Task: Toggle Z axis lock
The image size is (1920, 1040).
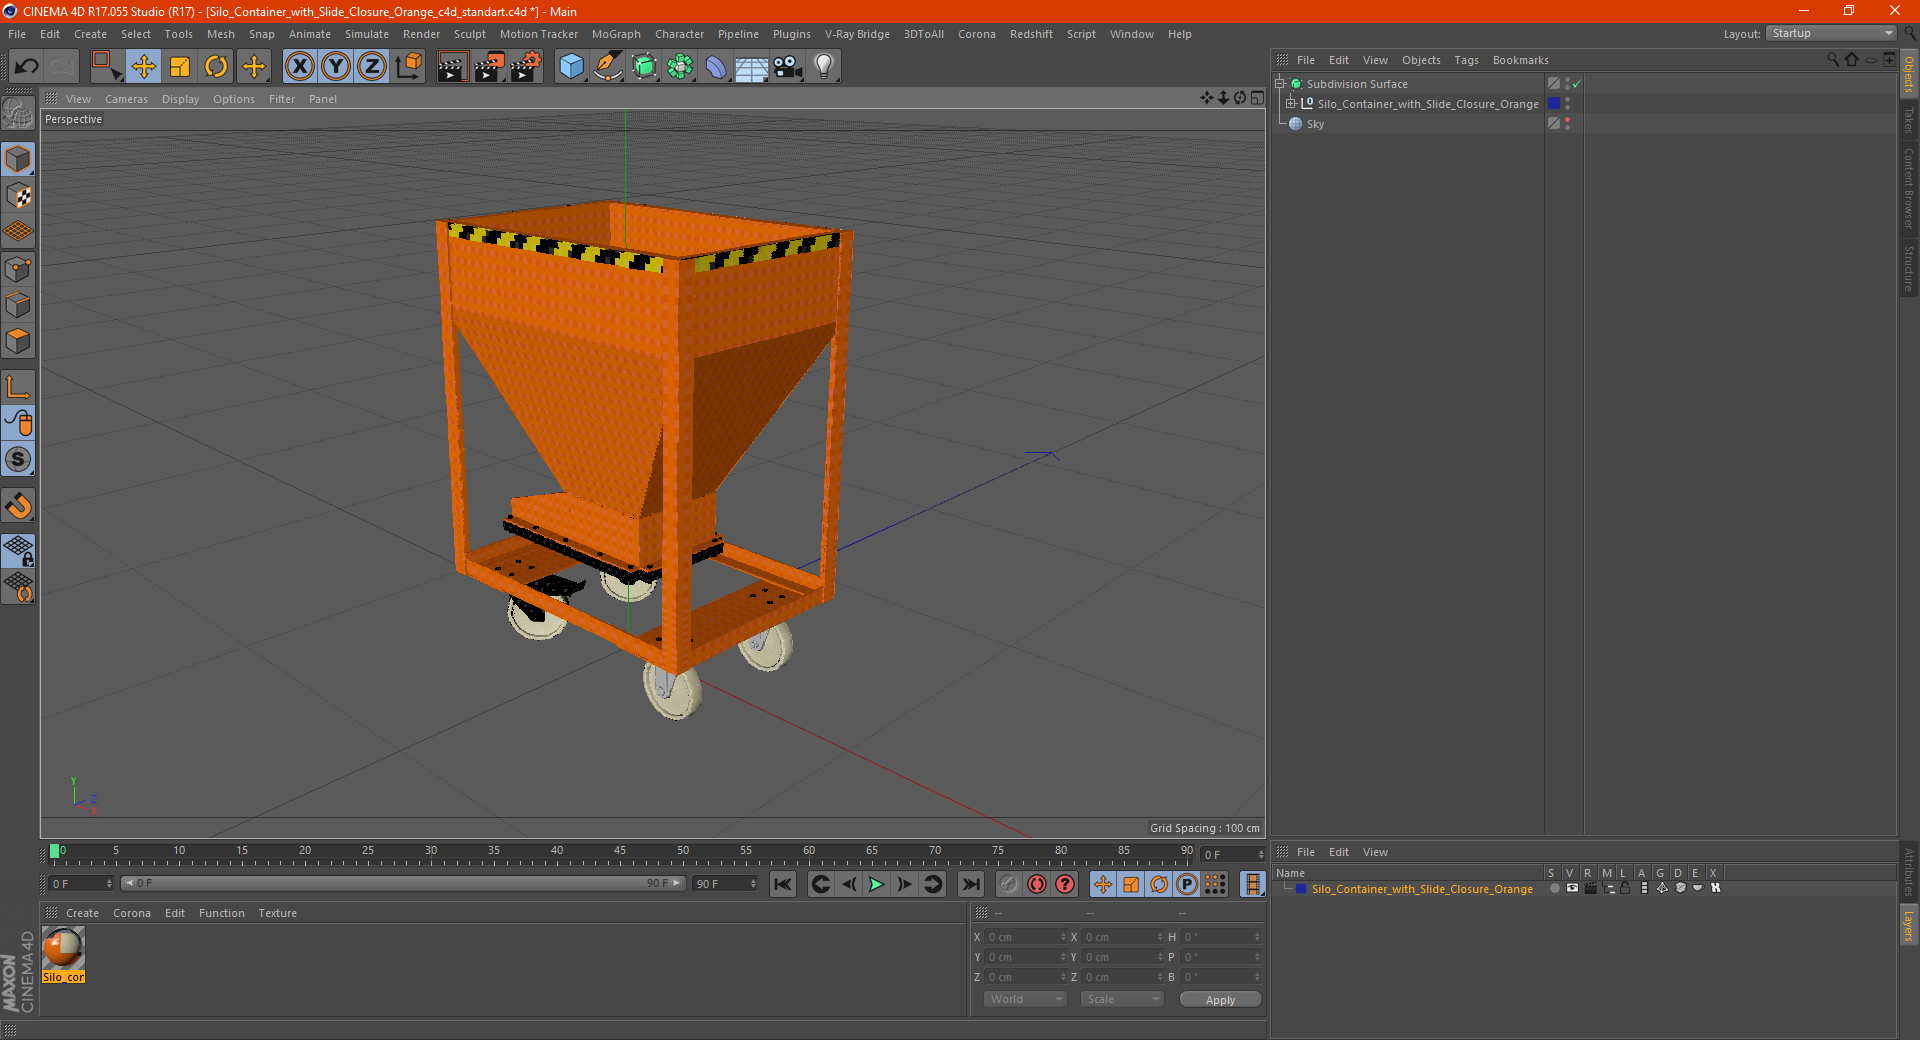Action: [372, 67]
